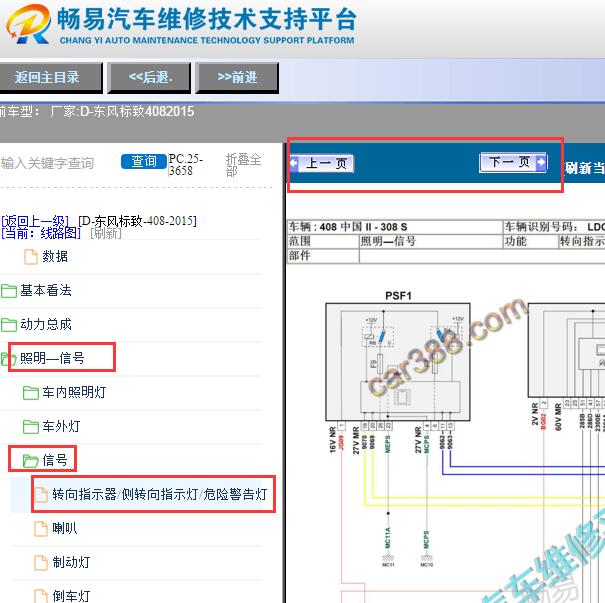Click the [D-东风标致-408-2015] breadcrumb text

pos(137,221)
